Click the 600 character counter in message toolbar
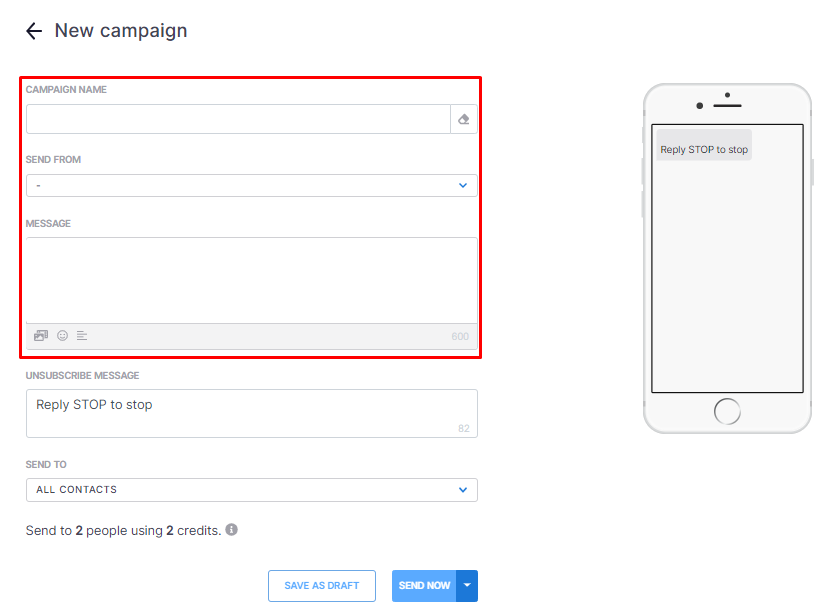The width and height of the screenshot is (826, 615). click(x=460, y=336)
